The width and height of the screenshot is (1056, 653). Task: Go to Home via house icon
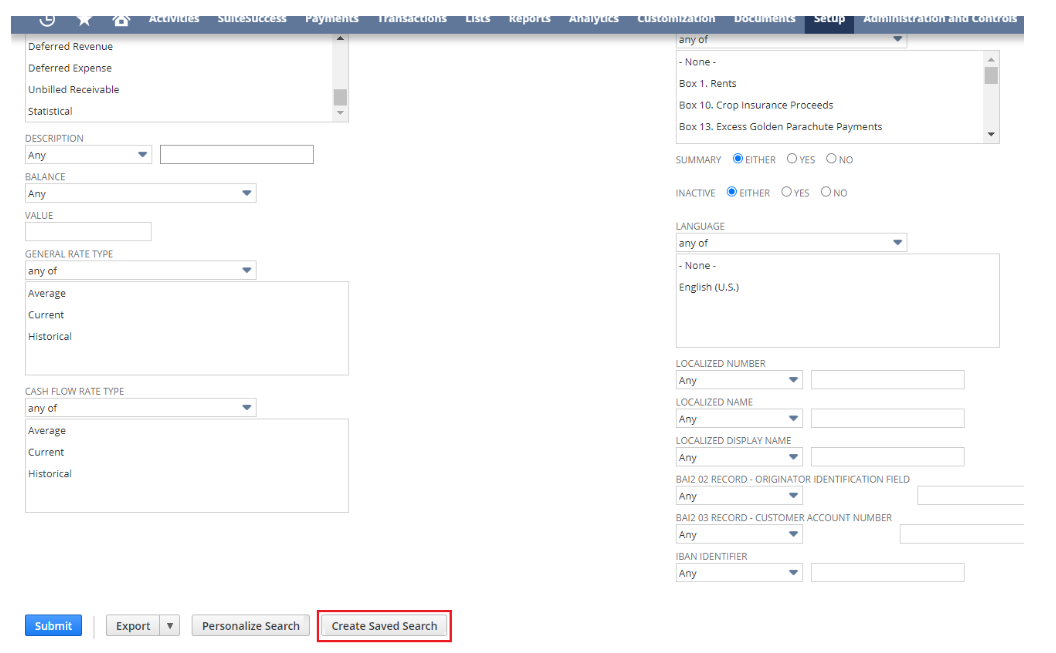(121, 20)
